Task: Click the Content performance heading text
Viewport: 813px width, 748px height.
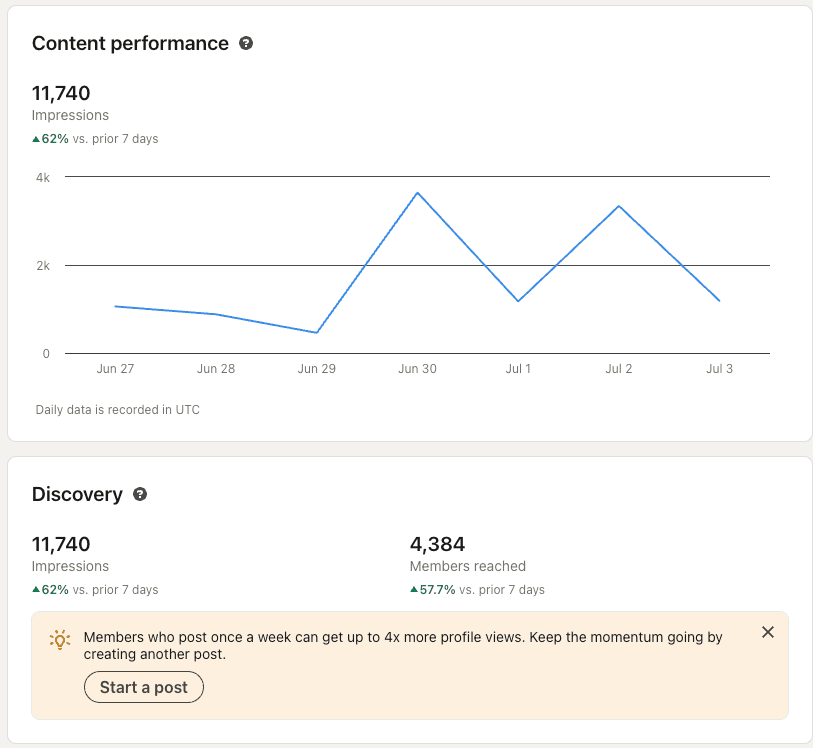Action: tap(130, 44)
